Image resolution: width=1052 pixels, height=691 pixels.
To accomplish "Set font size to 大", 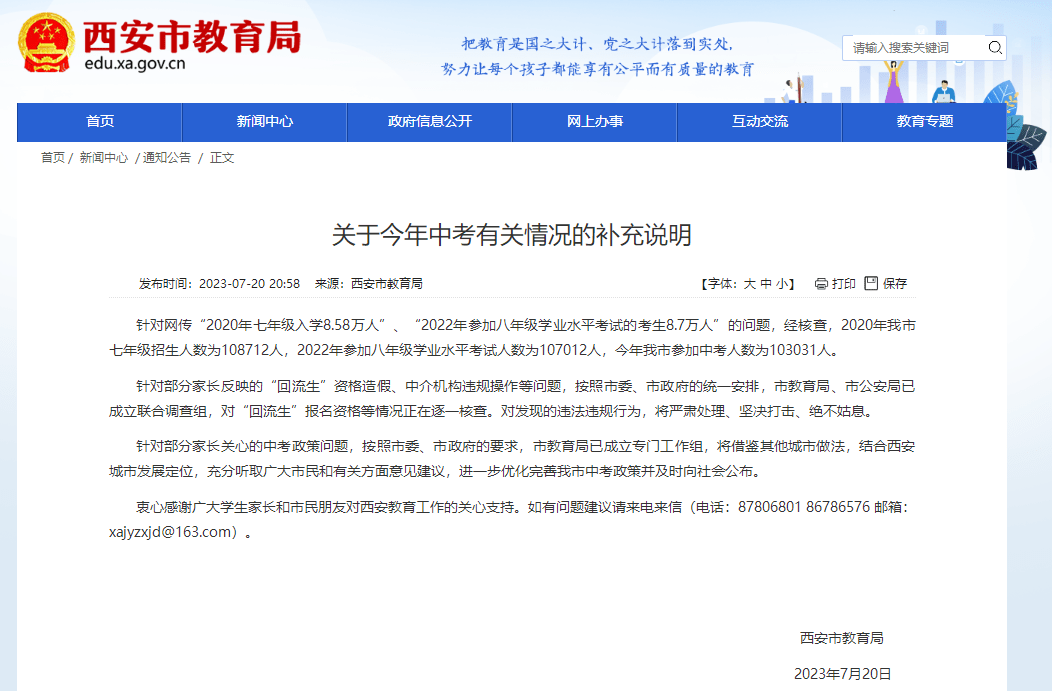I will (749, 284).
